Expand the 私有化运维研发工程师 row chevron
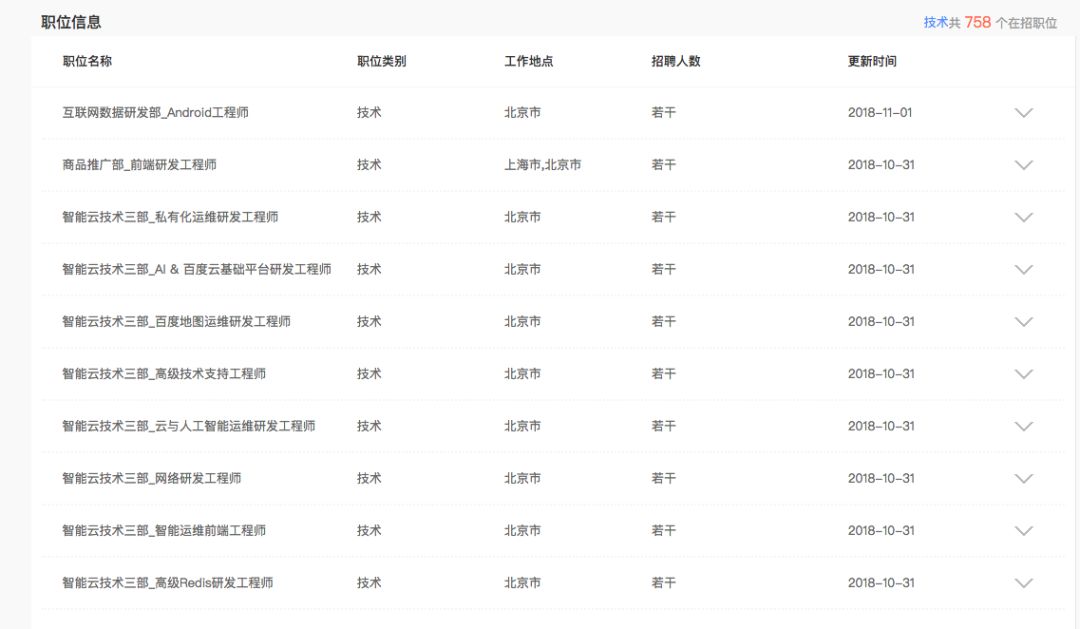Image resolution: width=1080 pixels, height=629 pixels. (x=1023, y=217)
